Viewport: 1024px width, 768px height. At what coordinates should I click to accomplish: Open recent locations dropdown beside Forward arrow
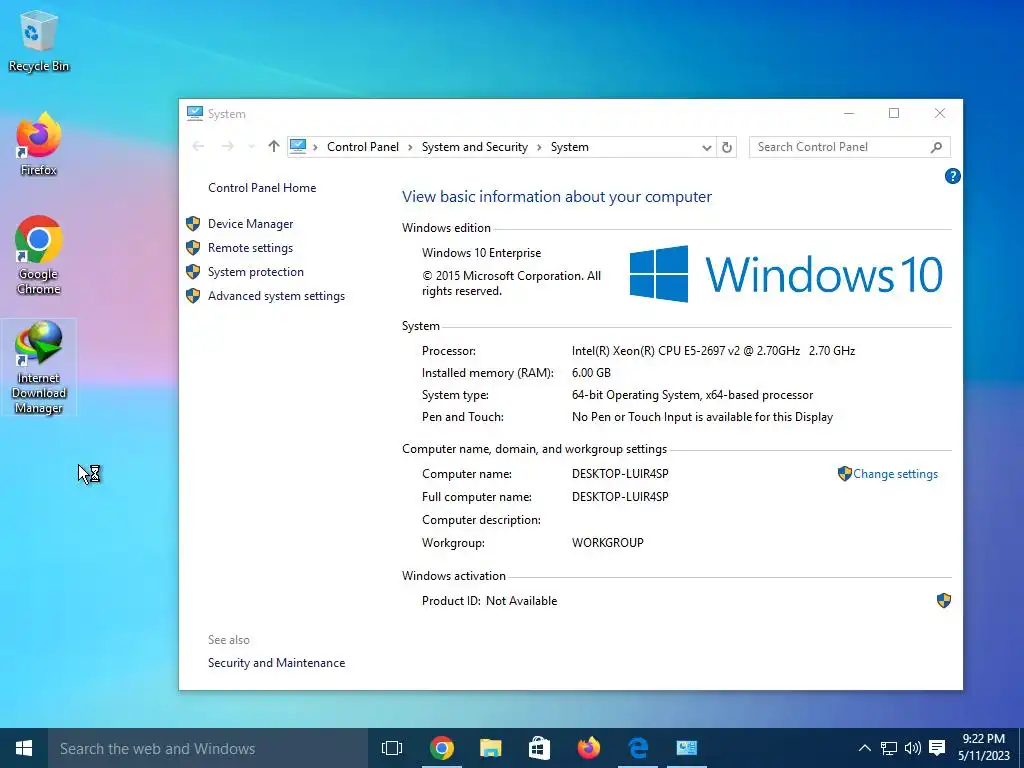[251, 147]
